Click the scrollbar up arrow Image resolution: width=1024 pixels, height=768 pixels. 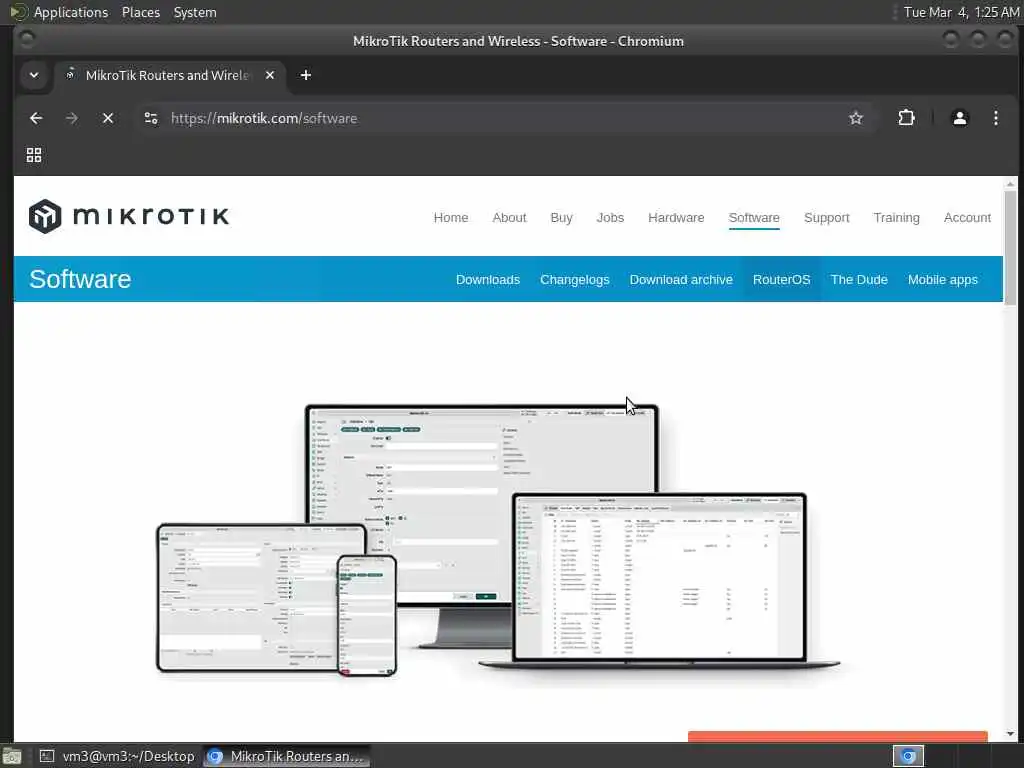tap(1010, 184)
